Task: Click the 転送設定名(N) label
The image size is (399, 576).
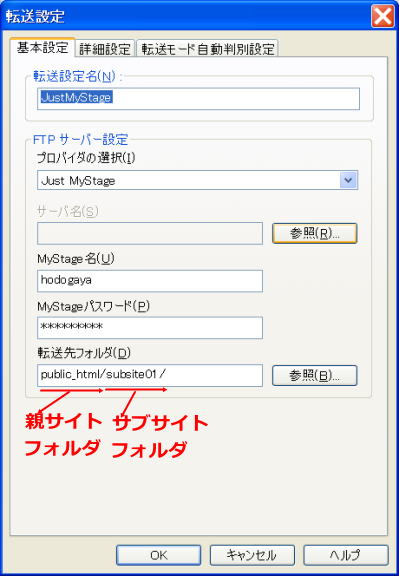Action: click(77, 76)
